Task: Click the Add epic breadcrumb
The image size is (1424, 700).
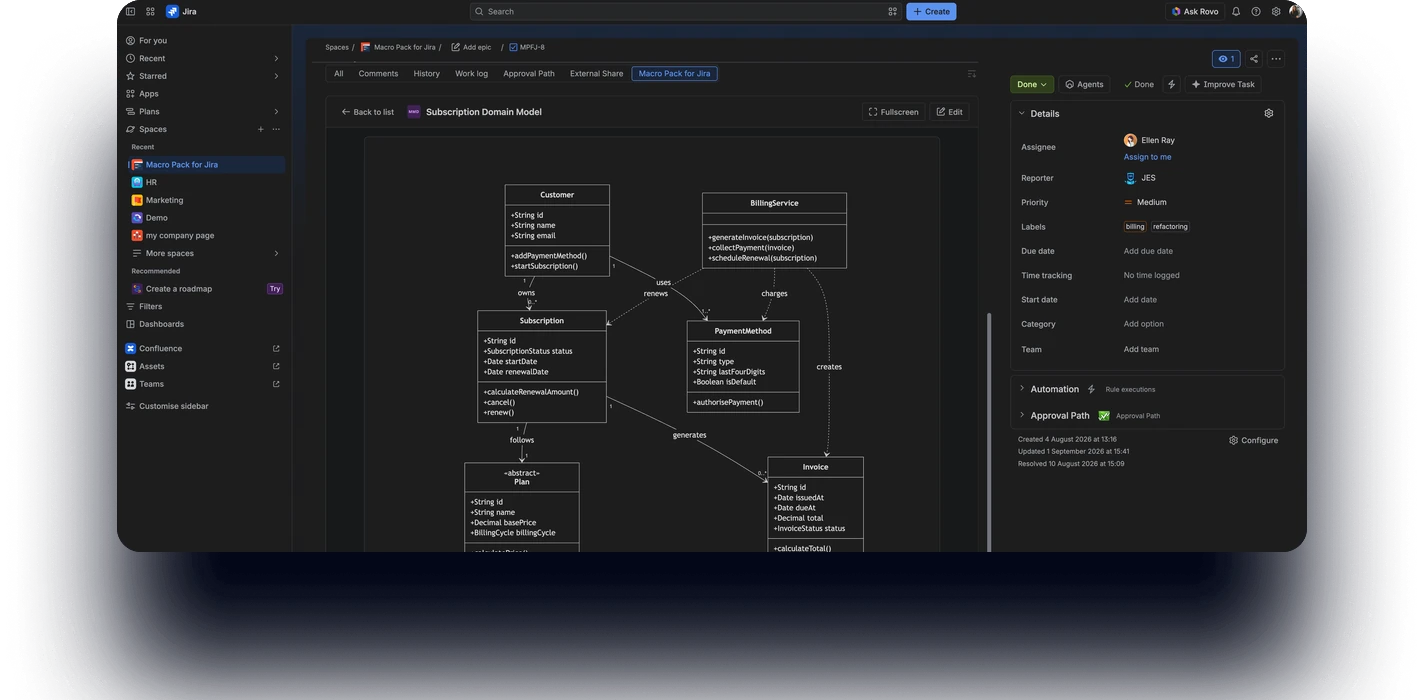Action: (471, 47)
